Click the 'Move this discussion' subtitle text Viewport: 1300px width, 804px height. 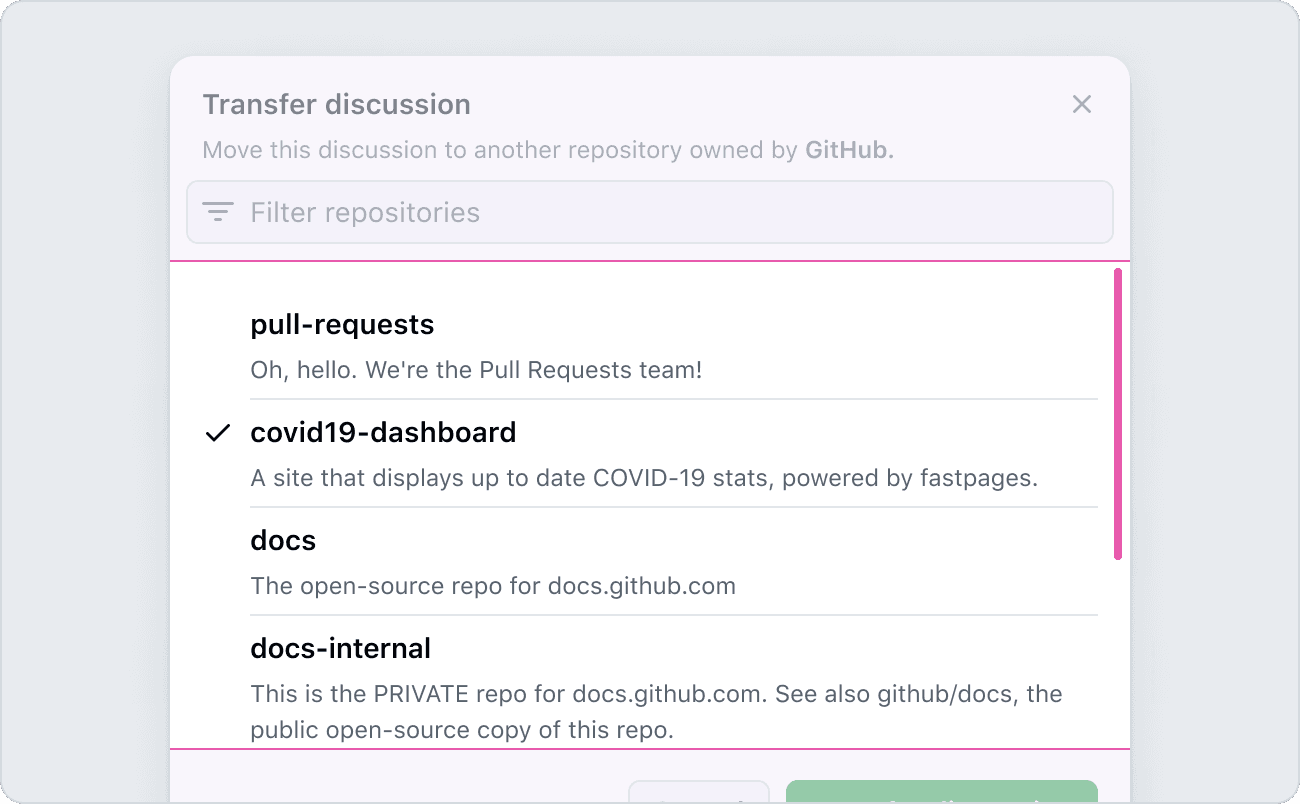point(500,151)
